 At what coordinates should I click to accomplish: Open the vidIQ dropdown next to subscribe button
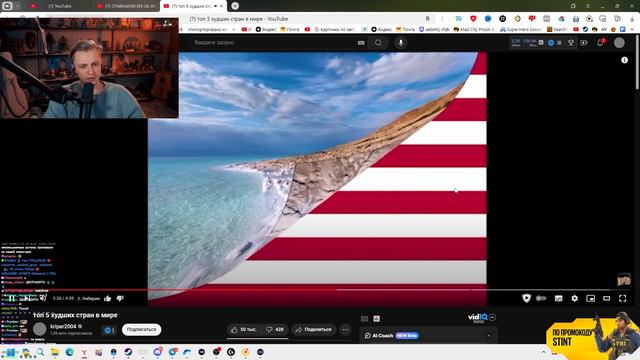108,330
